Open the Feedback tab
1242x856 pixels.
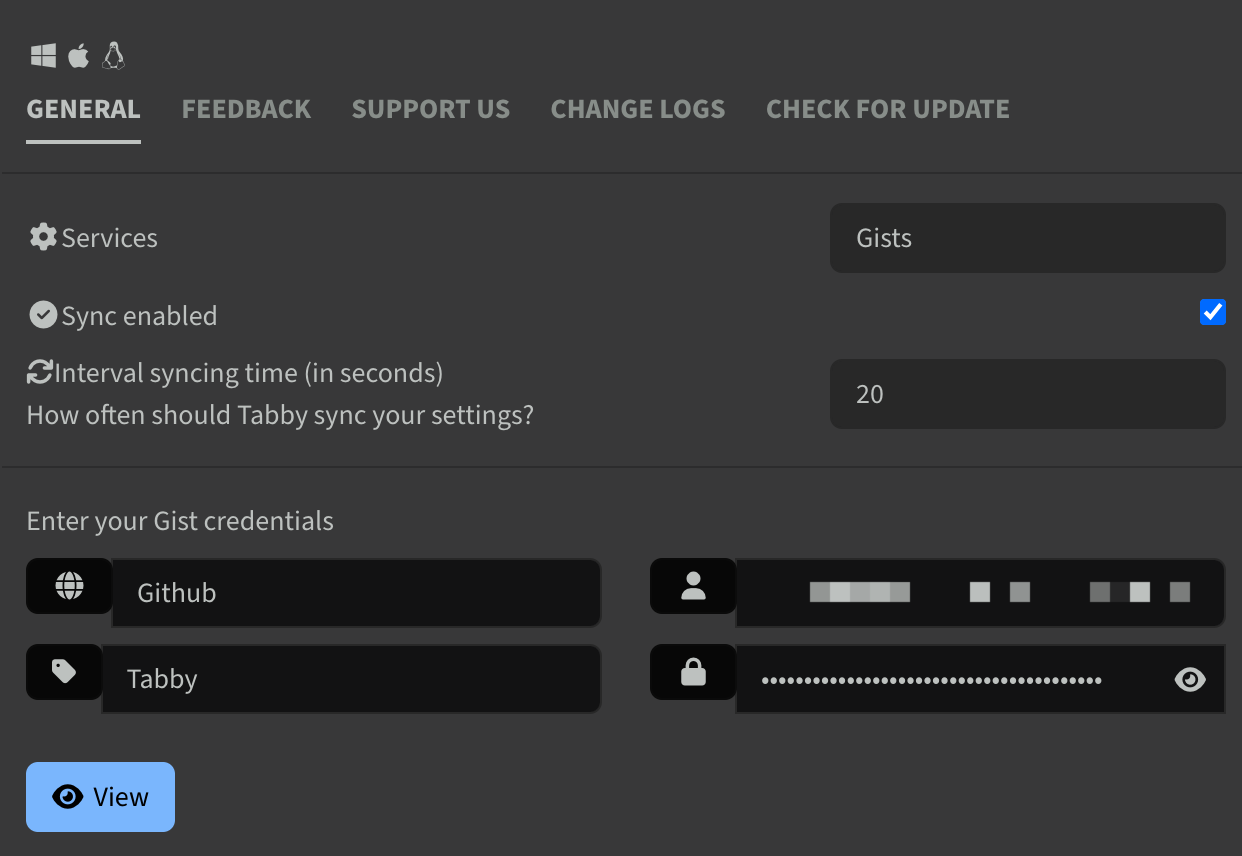[246, 109]
